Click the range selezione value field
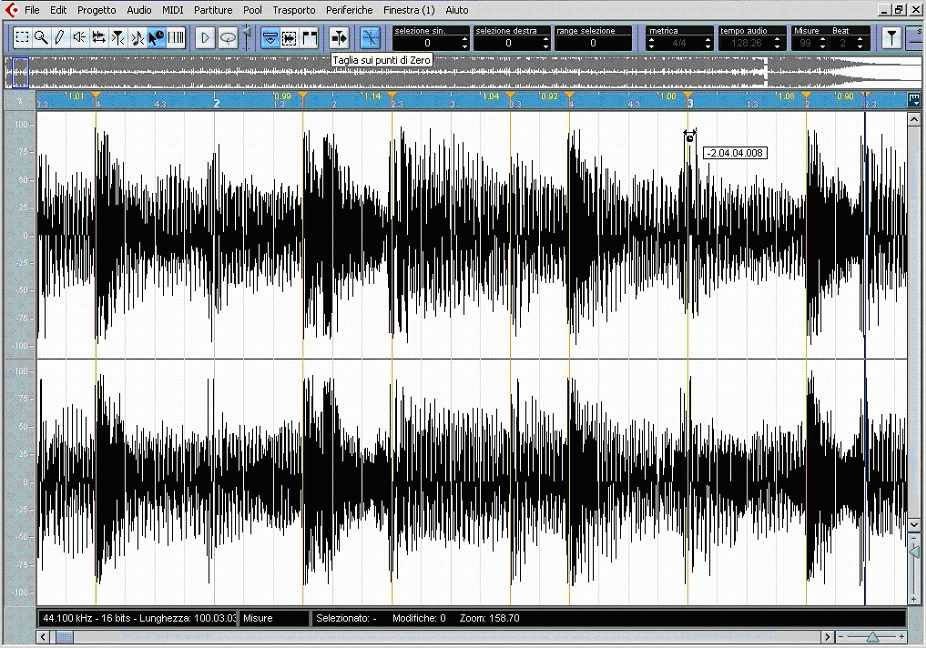 coord(592,43)
